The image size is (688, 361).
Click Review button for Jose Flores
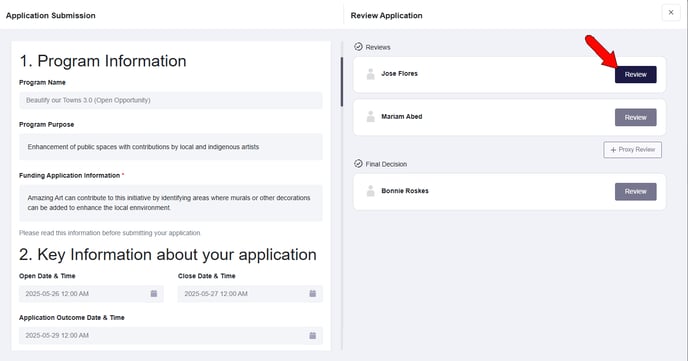(635, 75)
